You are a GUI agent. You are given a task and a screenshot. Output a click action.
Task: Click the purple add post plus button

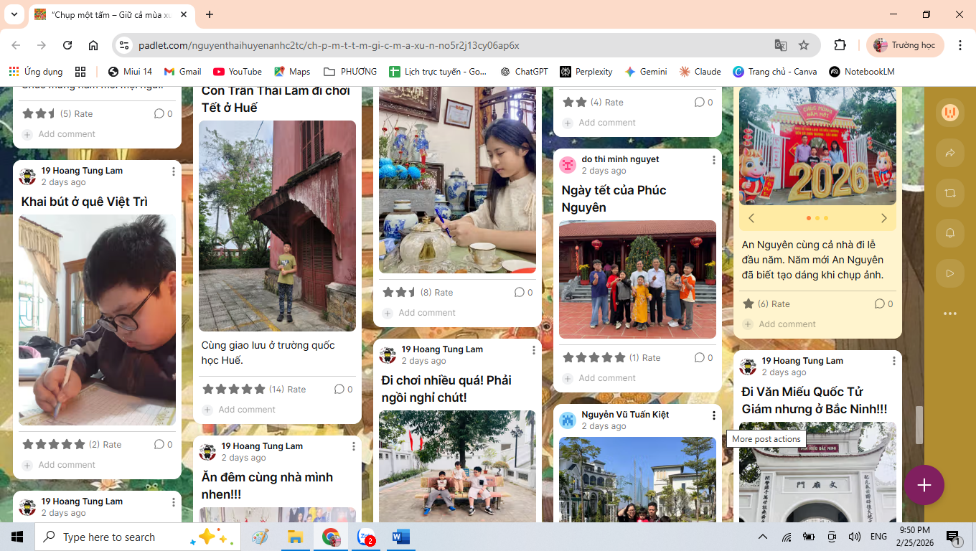(x=924, y=485)
